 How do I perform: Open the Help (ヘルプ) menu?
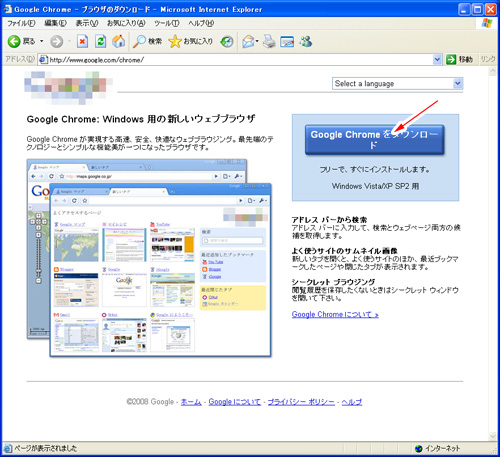201,23
